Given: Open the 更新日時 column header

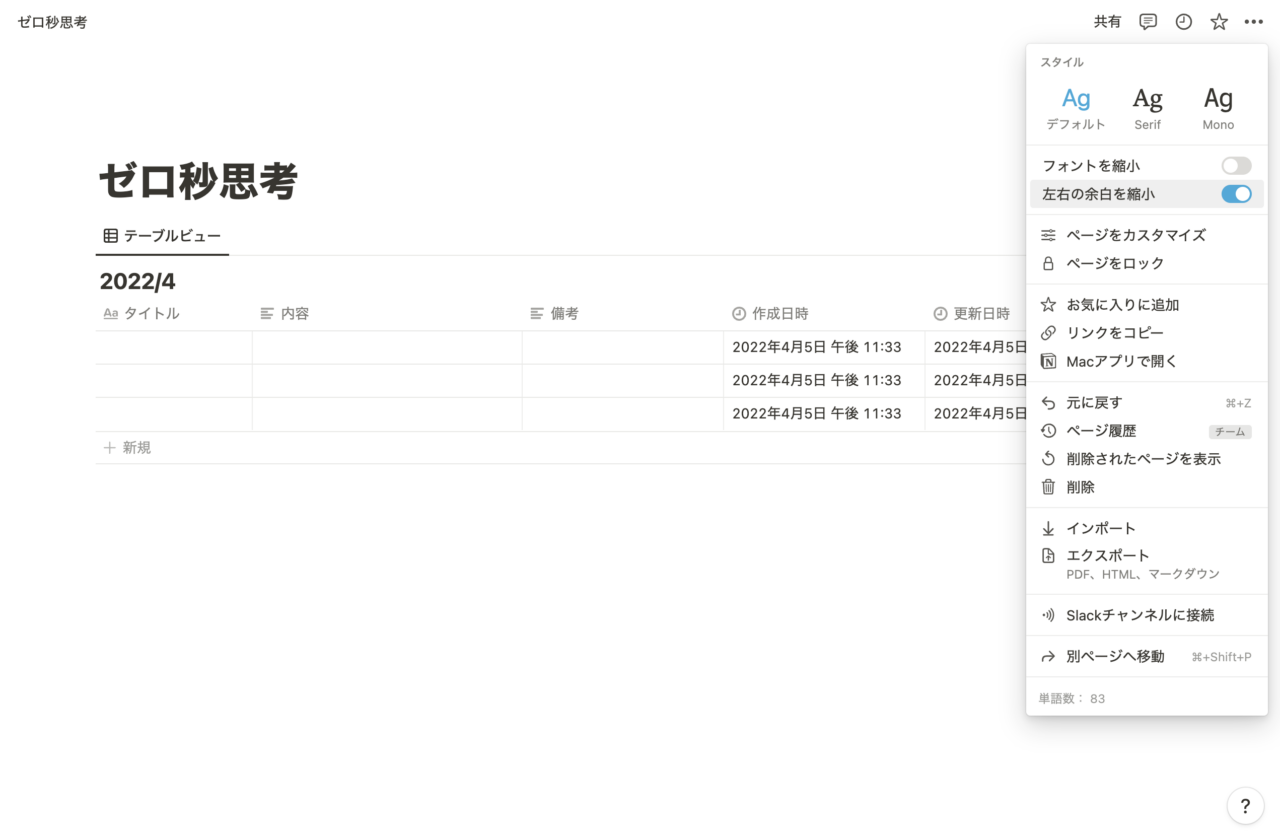Looking at the screenshot, I should tap(975, 313).
